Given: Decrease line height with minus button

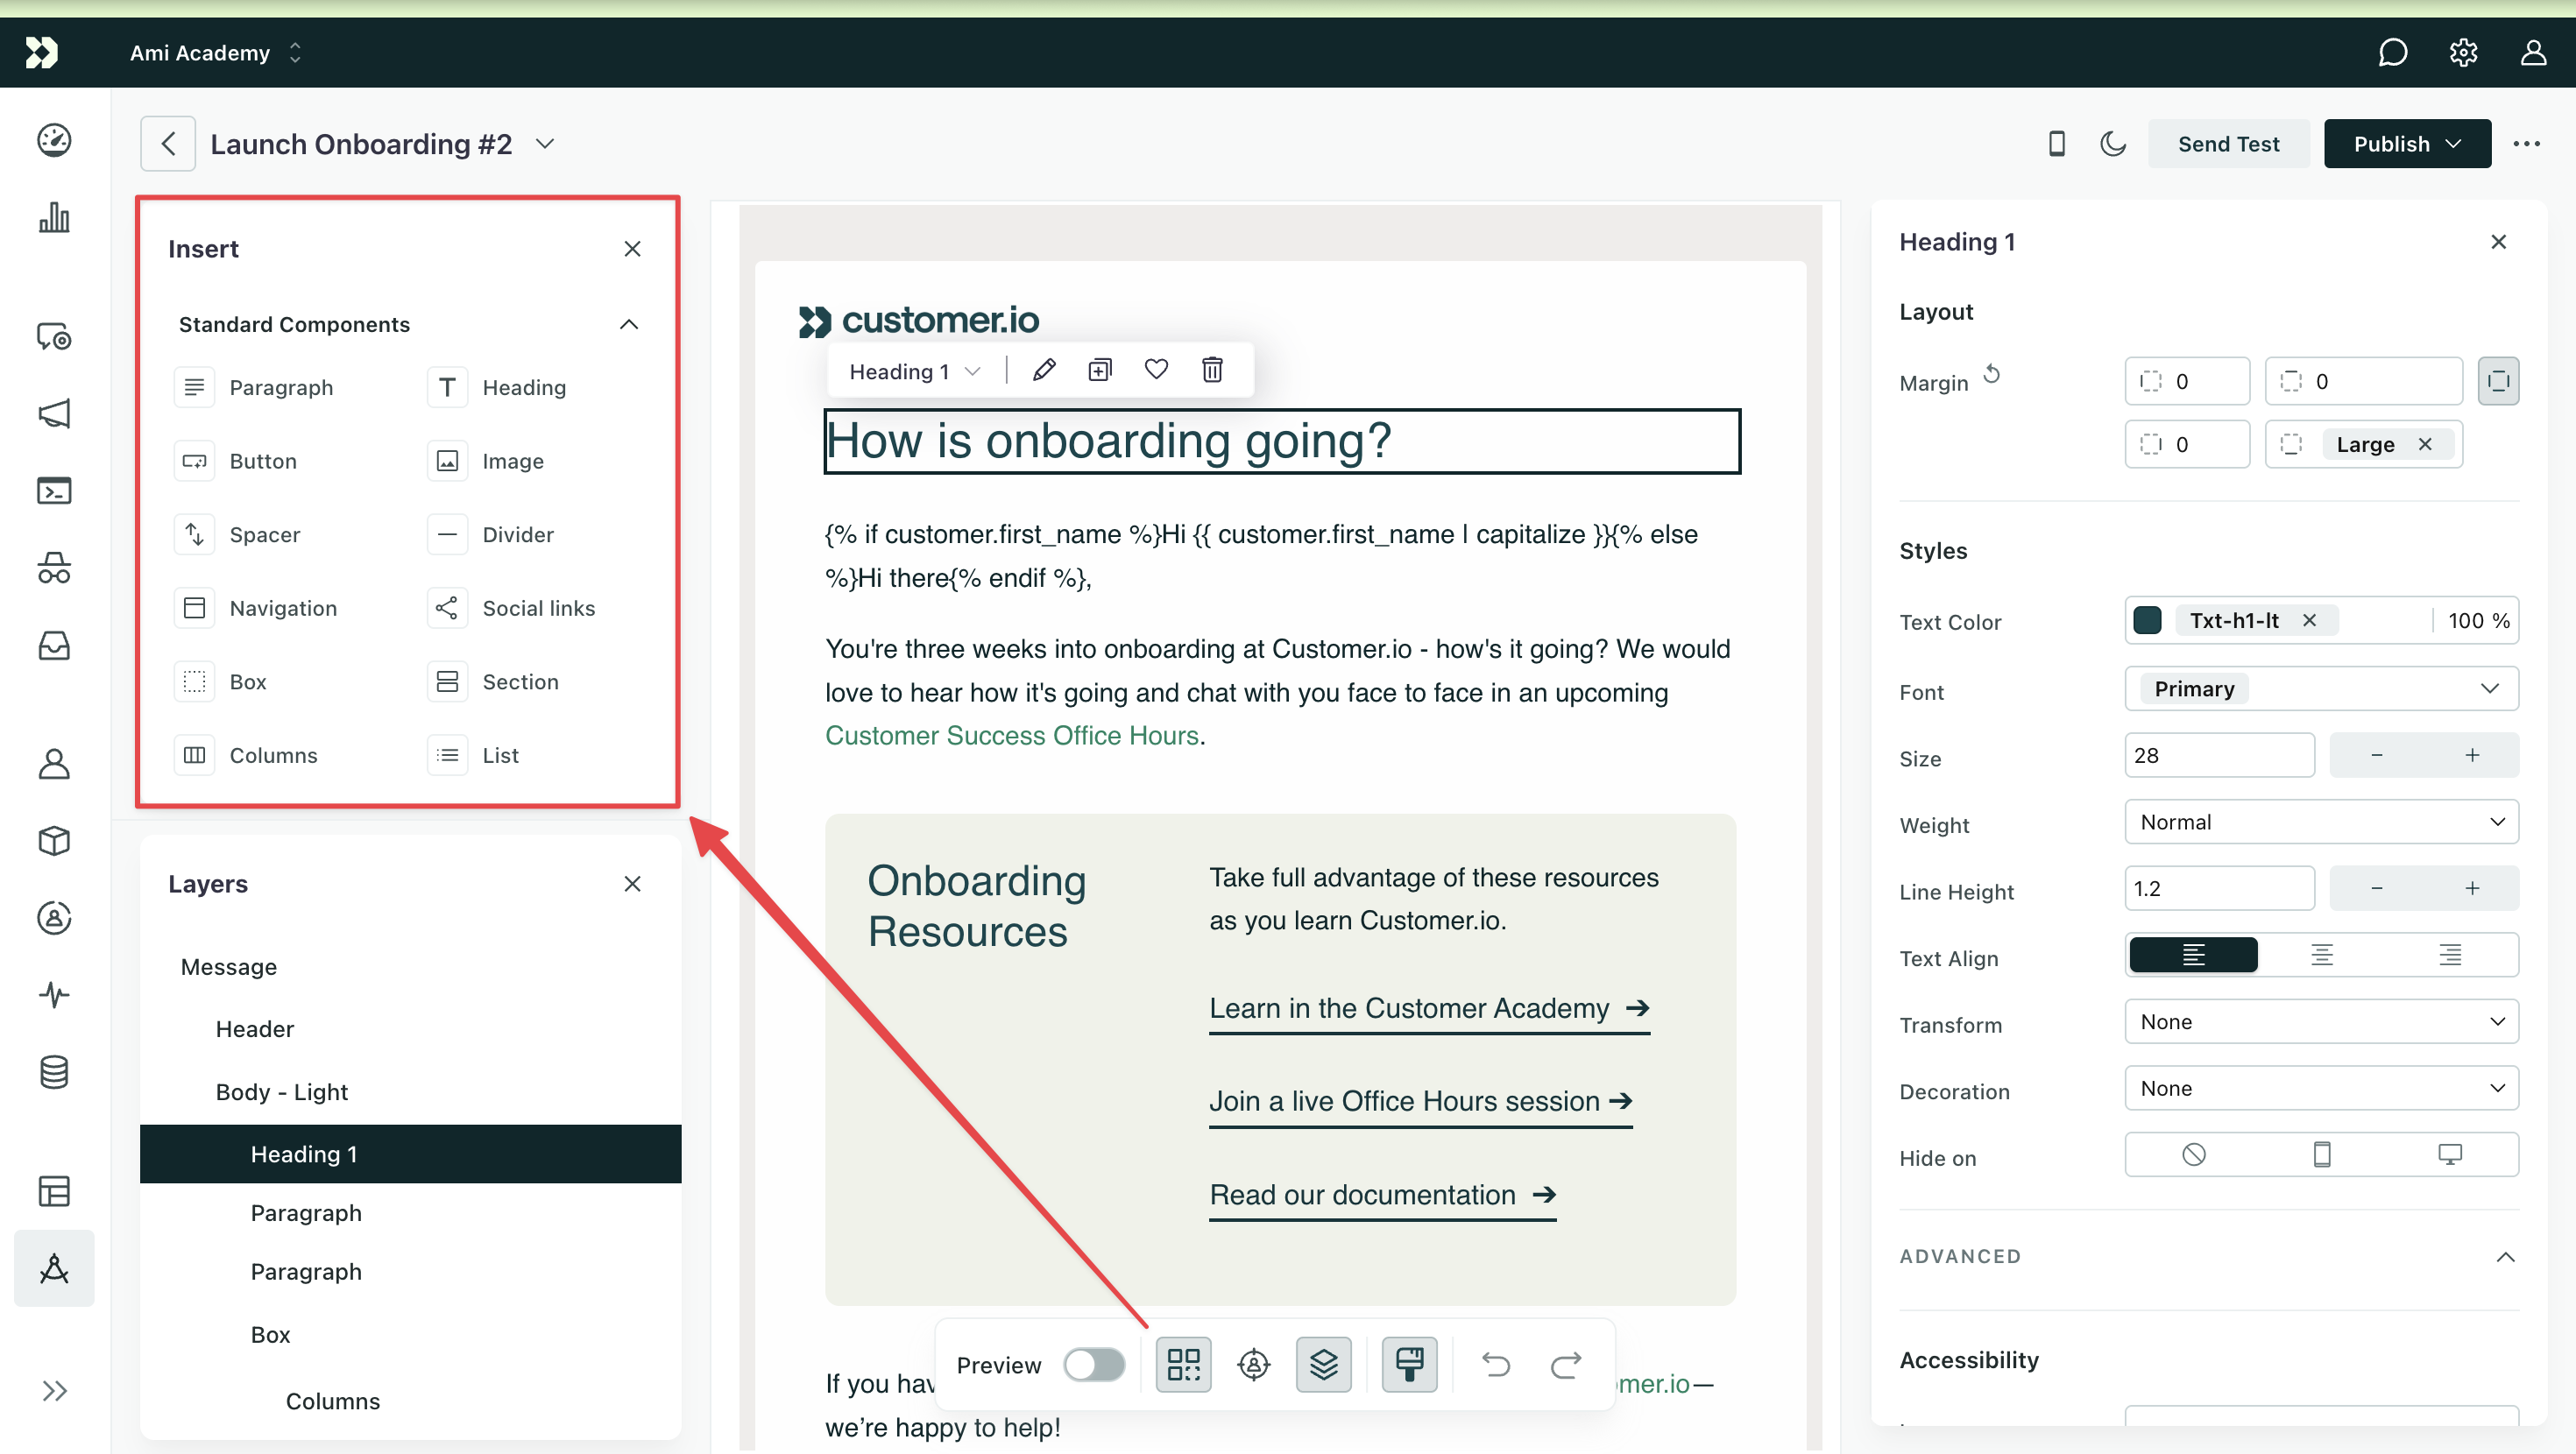Looking at the screenshot, I should coord(2377,888).
